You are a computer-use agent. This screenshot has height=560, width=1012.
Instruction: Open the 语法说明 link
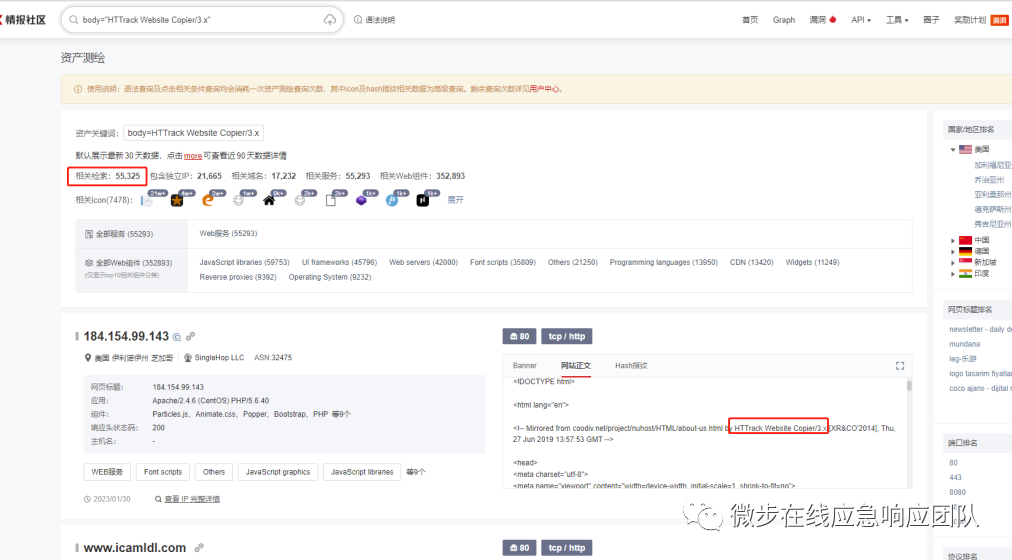pyautogui.click(x=380, y=20)
